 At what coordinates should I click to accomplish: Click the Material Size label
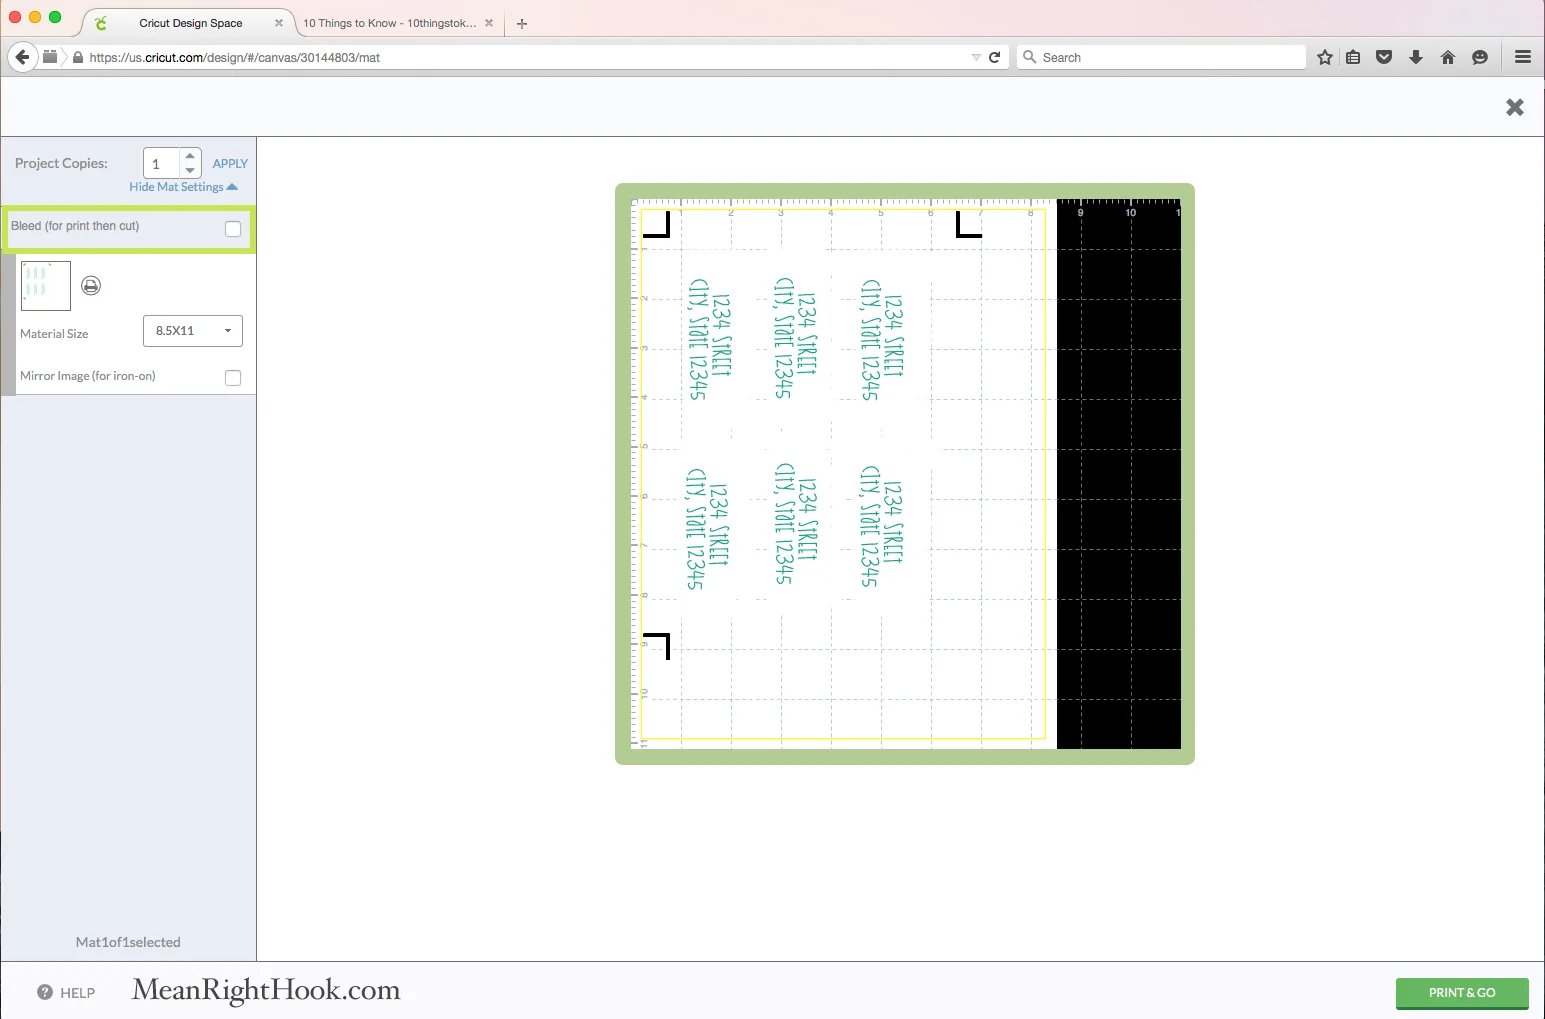click(54, 334)
